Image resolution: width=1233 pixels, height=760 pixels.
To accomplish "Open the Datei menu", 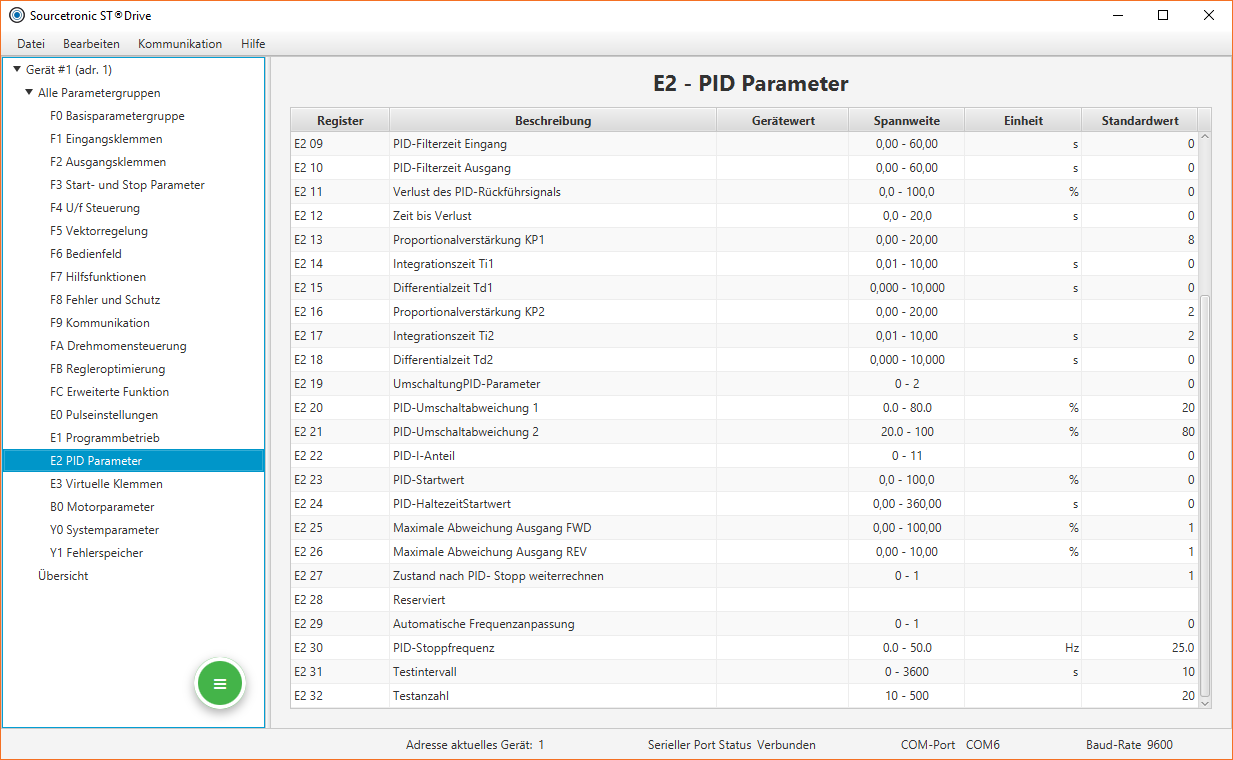I will click(x=31, y=44).
